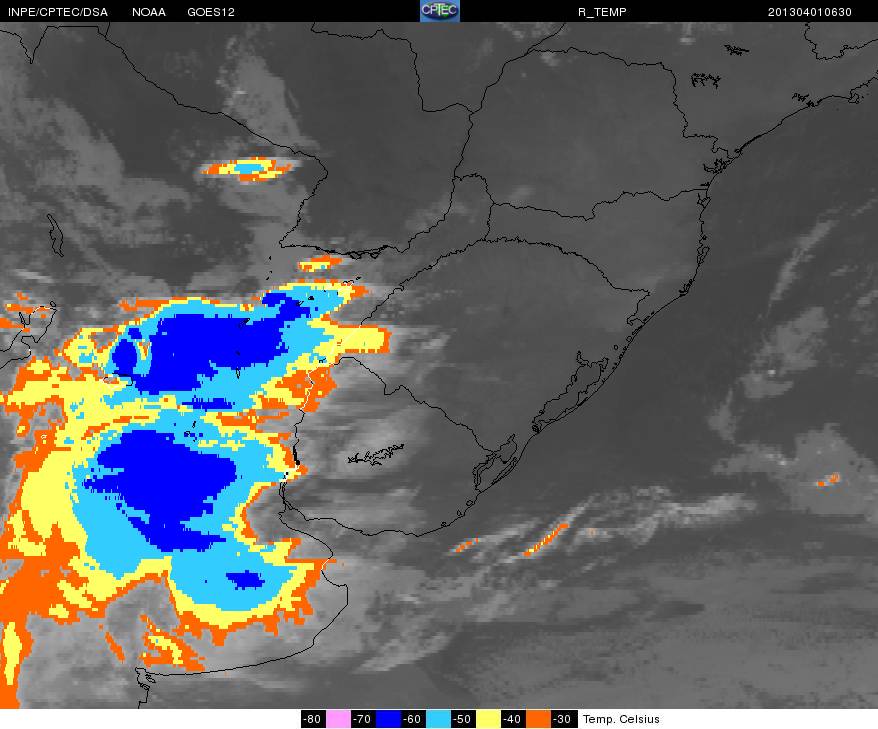Click the -40 legend value
878x729 pixels.
click(x=513, y=719)
